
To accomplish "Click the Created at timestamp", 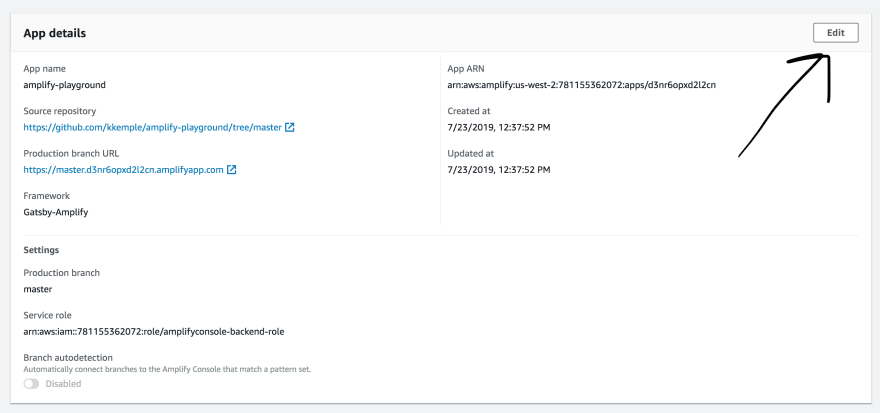I will [499, 127].
